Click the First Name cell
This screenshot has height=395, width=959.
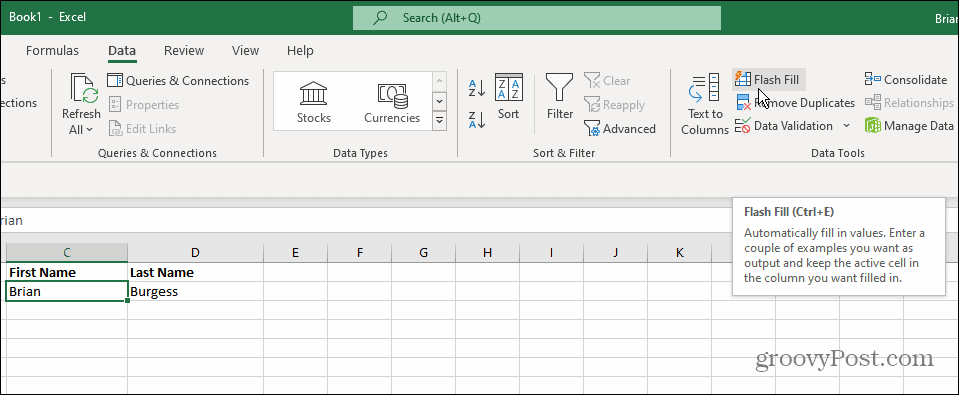[x=67, y=272]
